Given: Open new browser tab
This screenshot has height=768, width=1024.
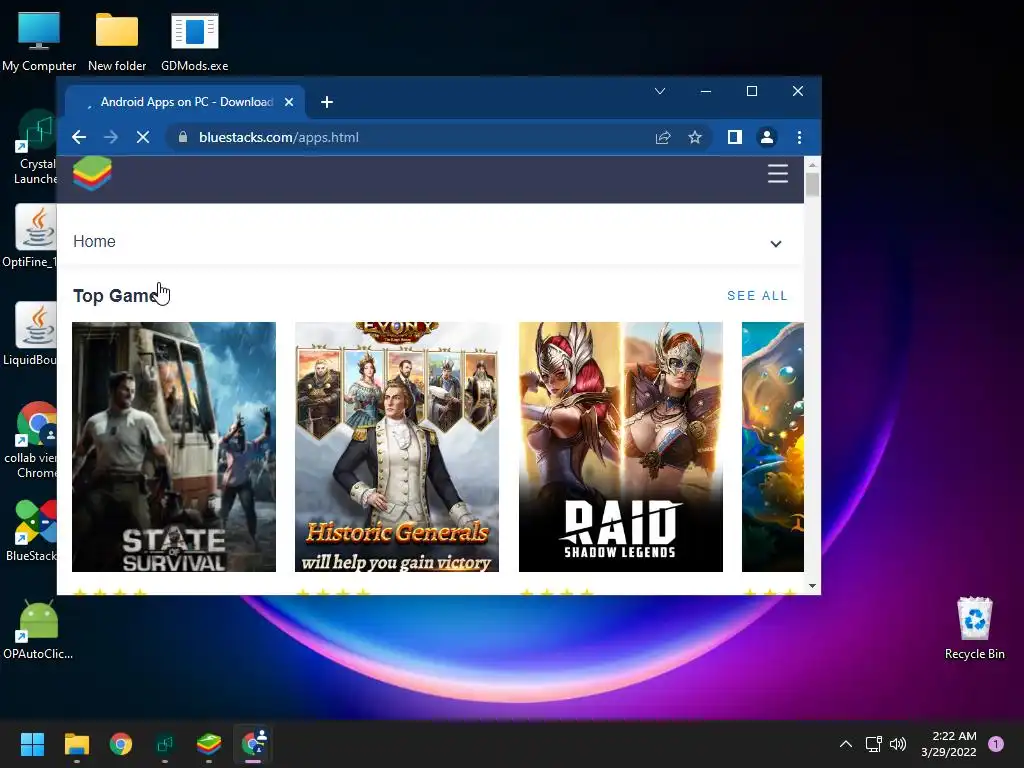Looking at the screenshot, I should point(327,102).
